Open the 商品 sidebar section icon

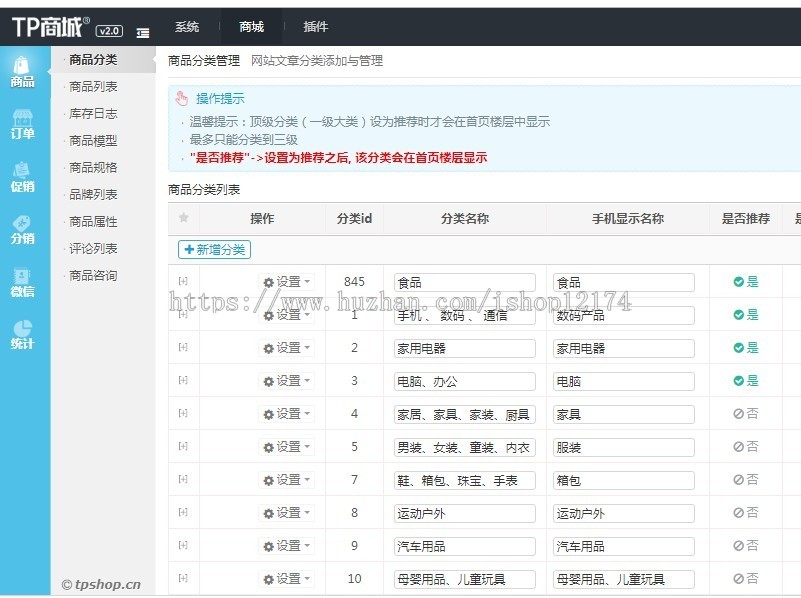tap(22, 72)
